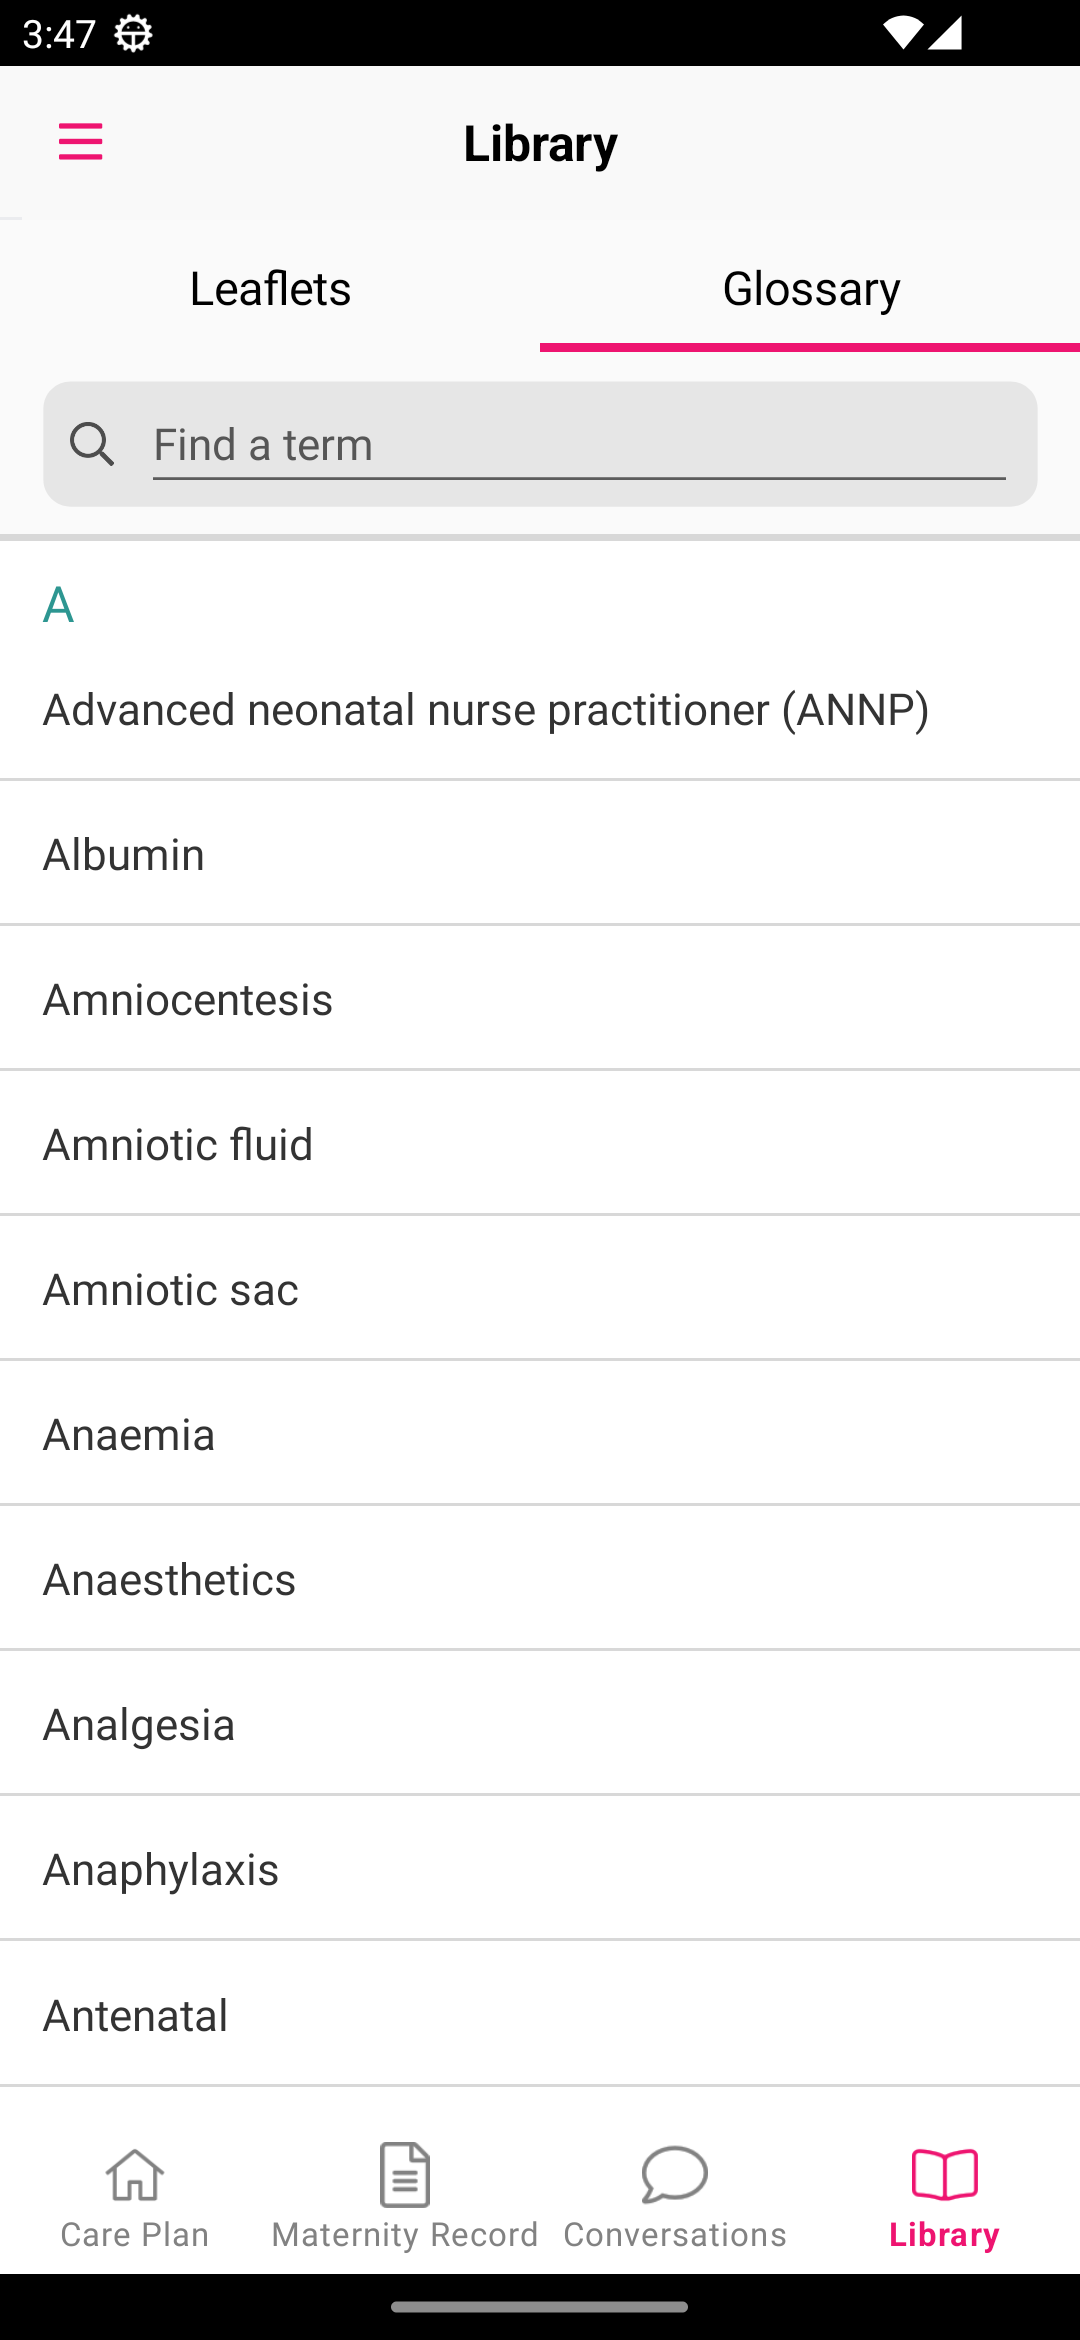Tap the search magnifier icon

pos(92,444)
